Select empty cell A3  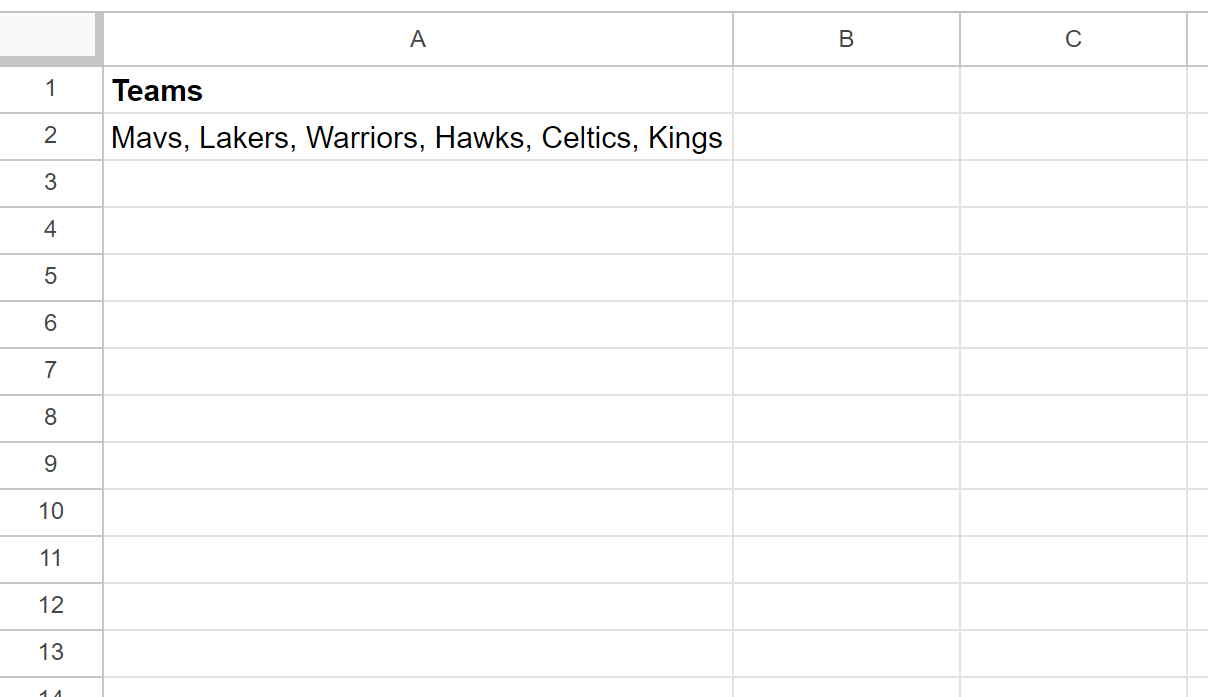click(x=417, y=183)
